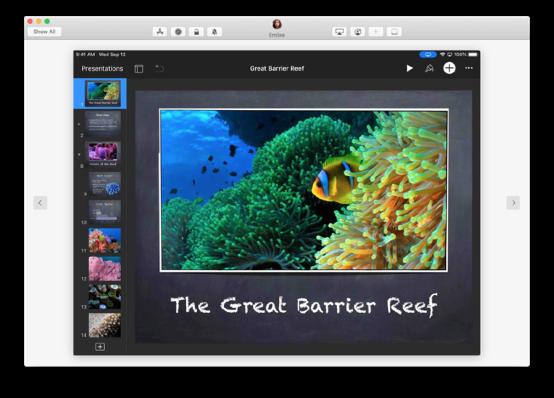Expand the slide 2 group disclosure triangle
554x398 pixels.
(x=79, y=124)
